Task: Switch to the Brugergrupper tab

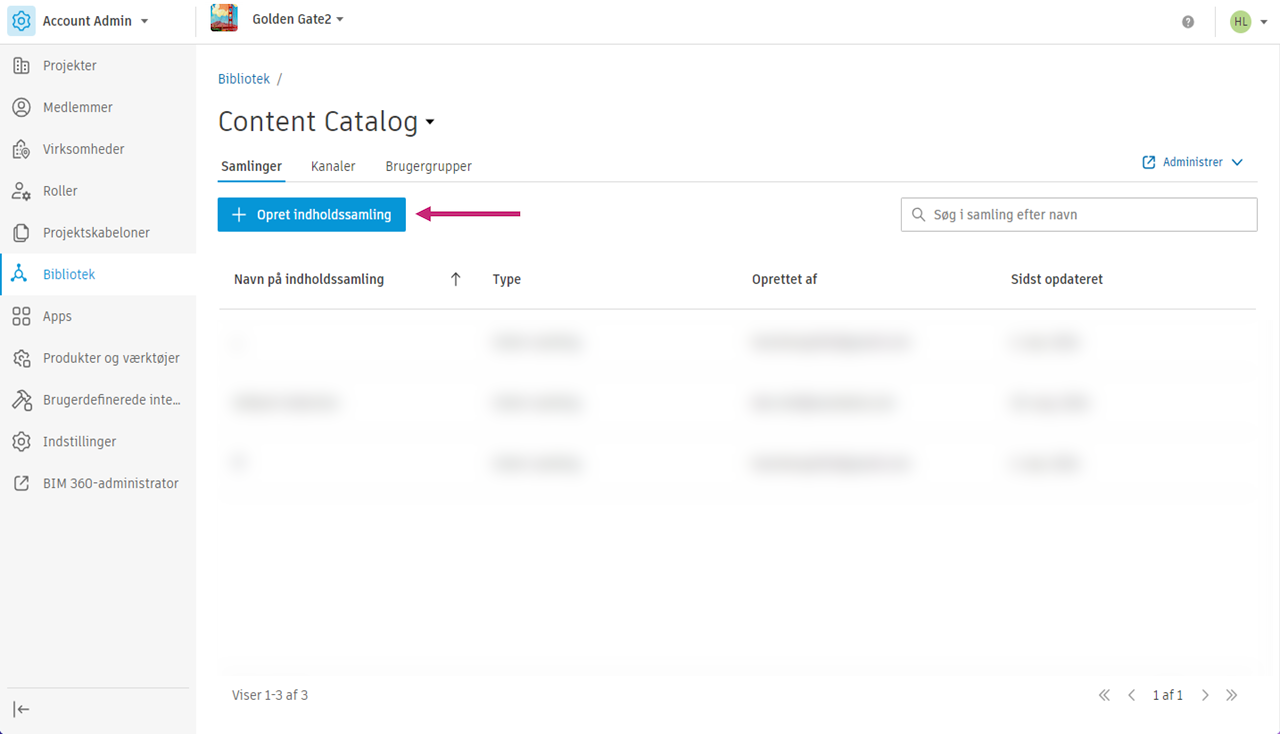Action: click(x=429, y=167)
